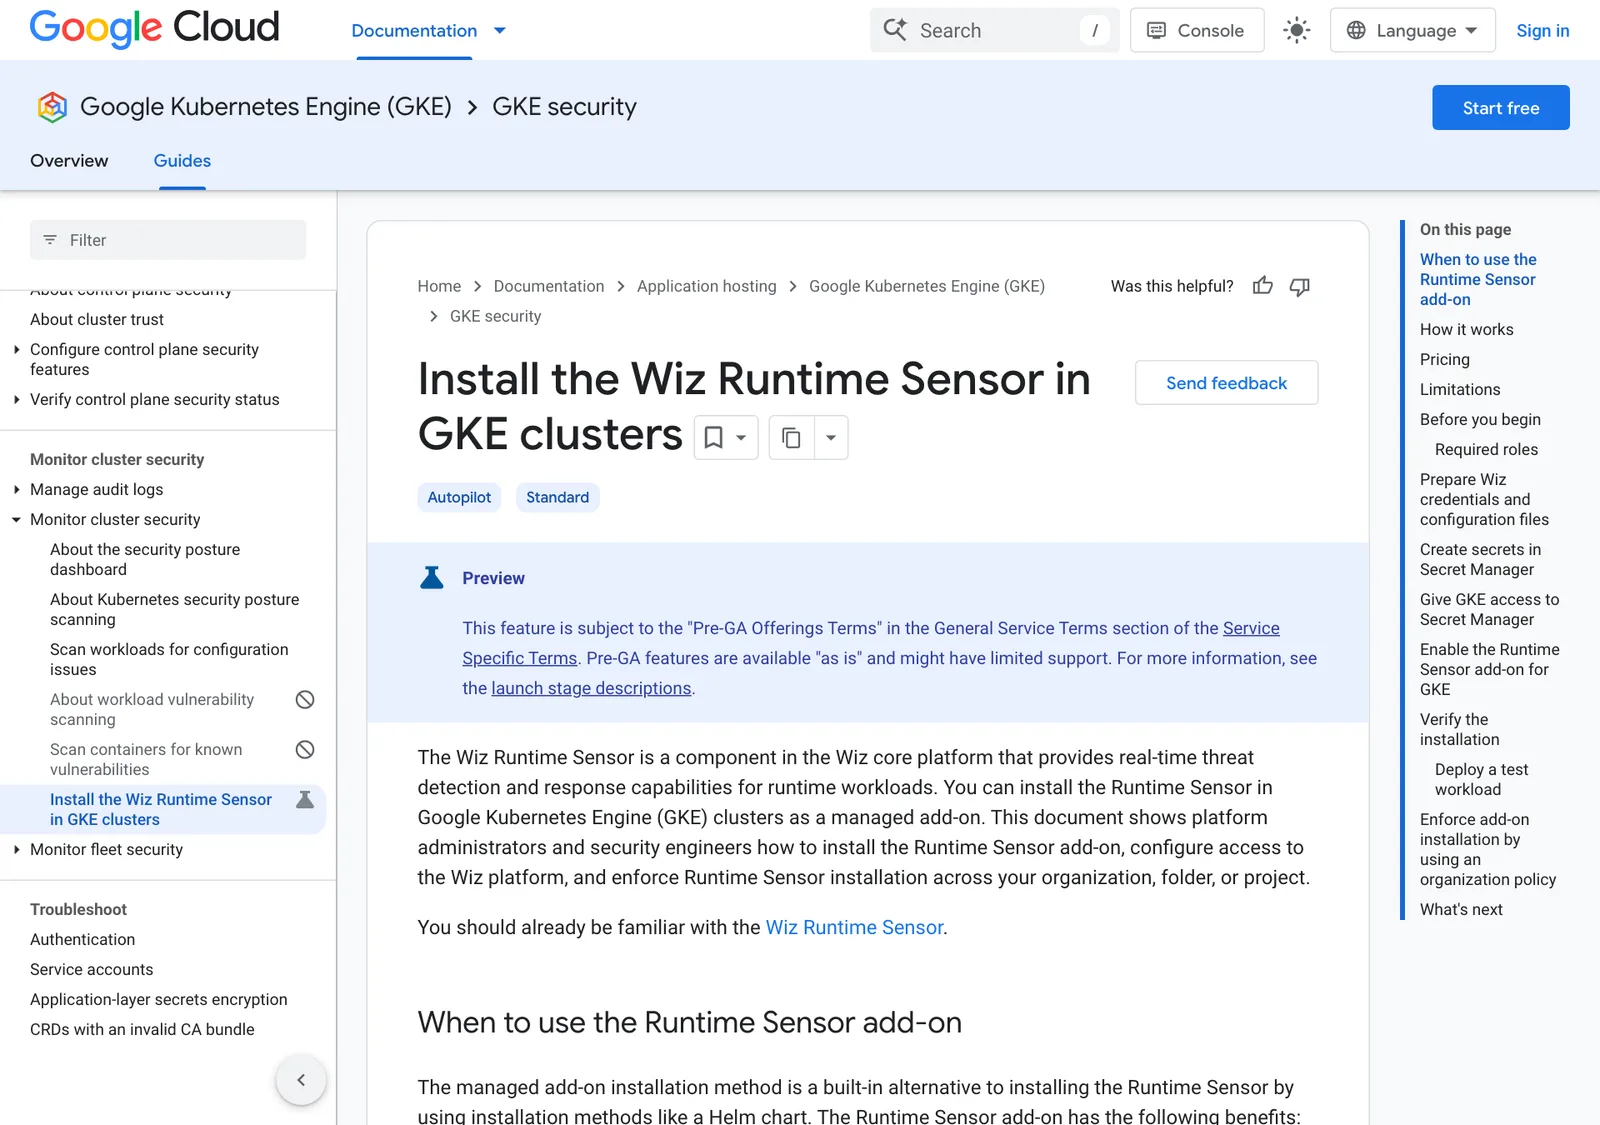Viewport: 1600px width, 1125px height.
Task: Click the Google Cloud logo
Action: tap(155, 28)
